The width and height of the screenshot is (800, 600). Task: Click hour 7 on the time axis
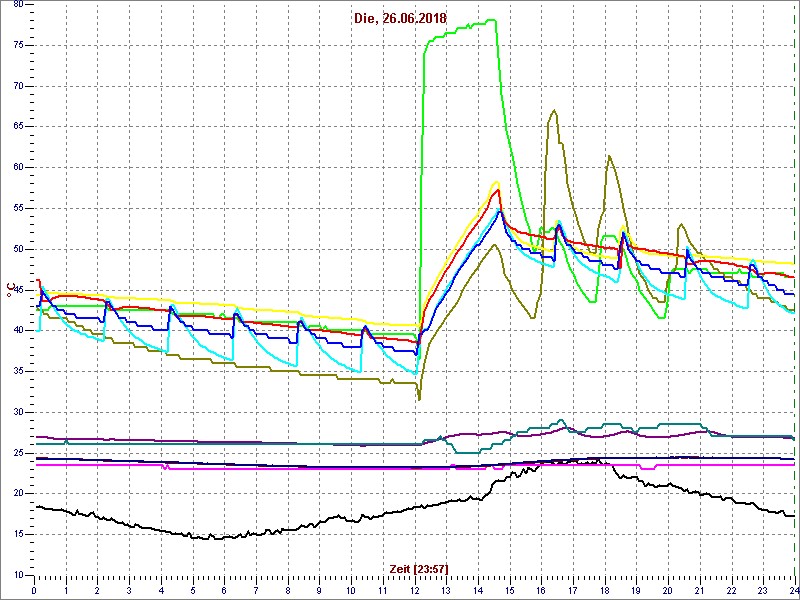coord(256,590)
